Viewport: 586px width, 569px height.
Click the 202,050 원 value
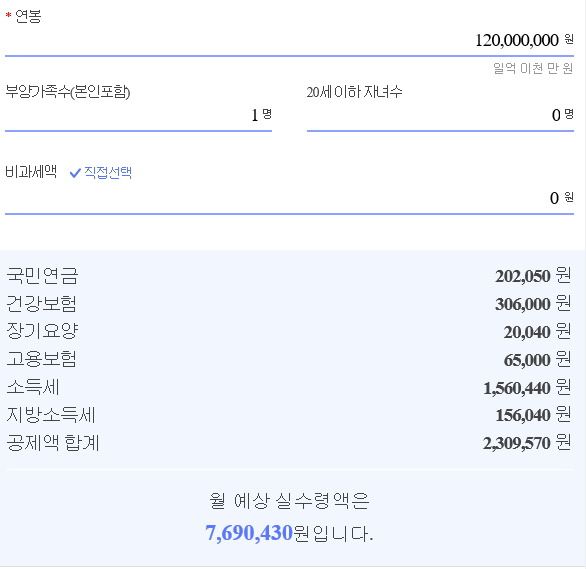(533, 276)
